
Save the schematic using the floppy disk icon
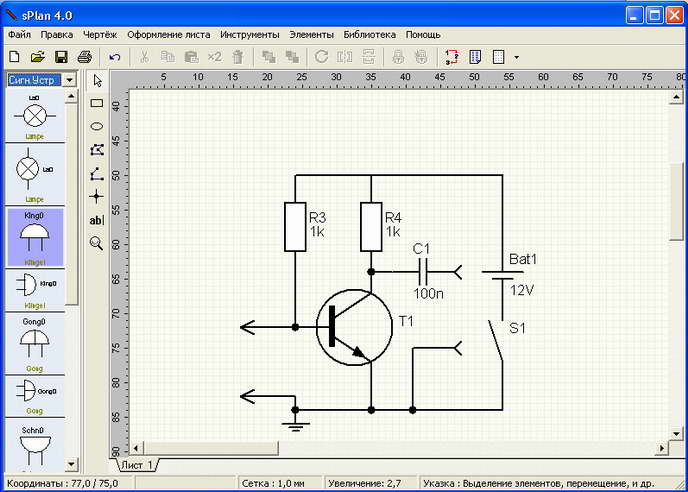point(61,57)
